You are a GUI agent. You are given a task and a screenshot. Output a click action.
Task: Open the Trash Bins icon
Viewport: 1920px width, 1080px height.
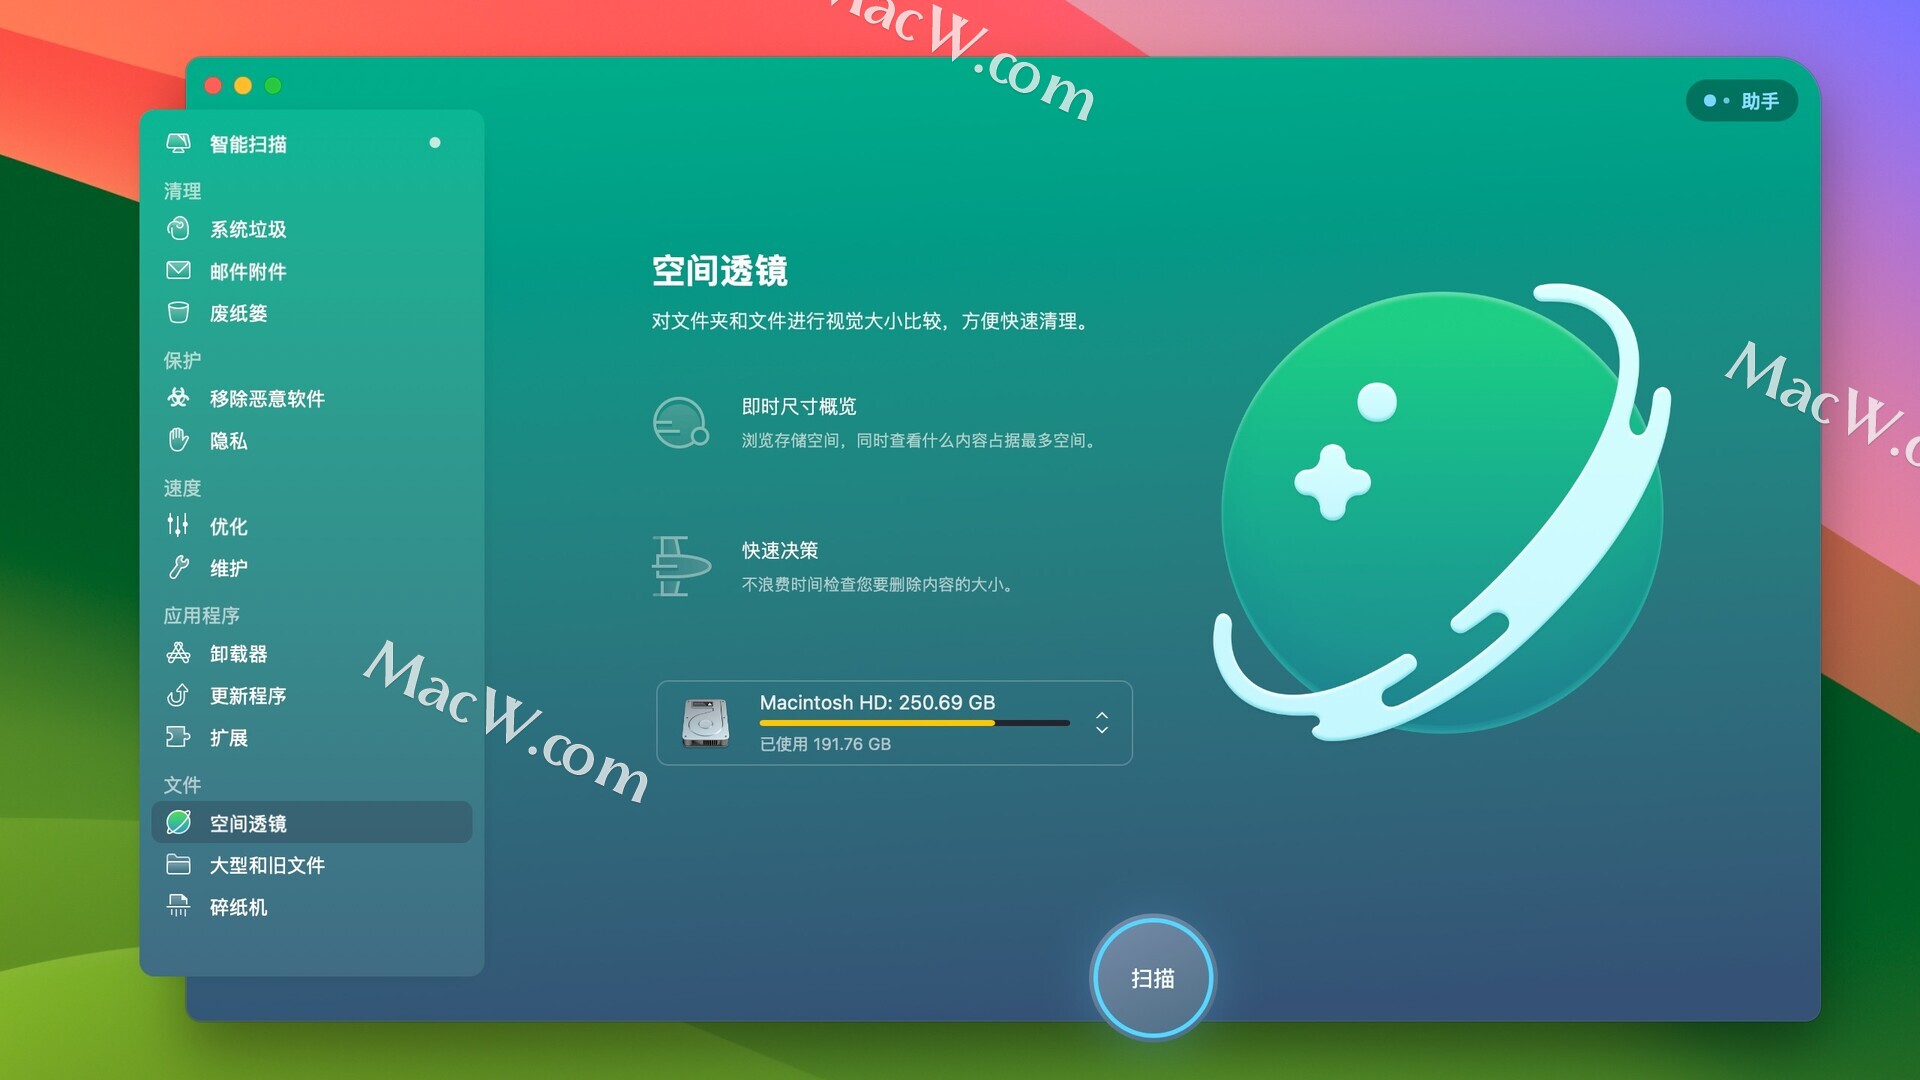(178, 313)
